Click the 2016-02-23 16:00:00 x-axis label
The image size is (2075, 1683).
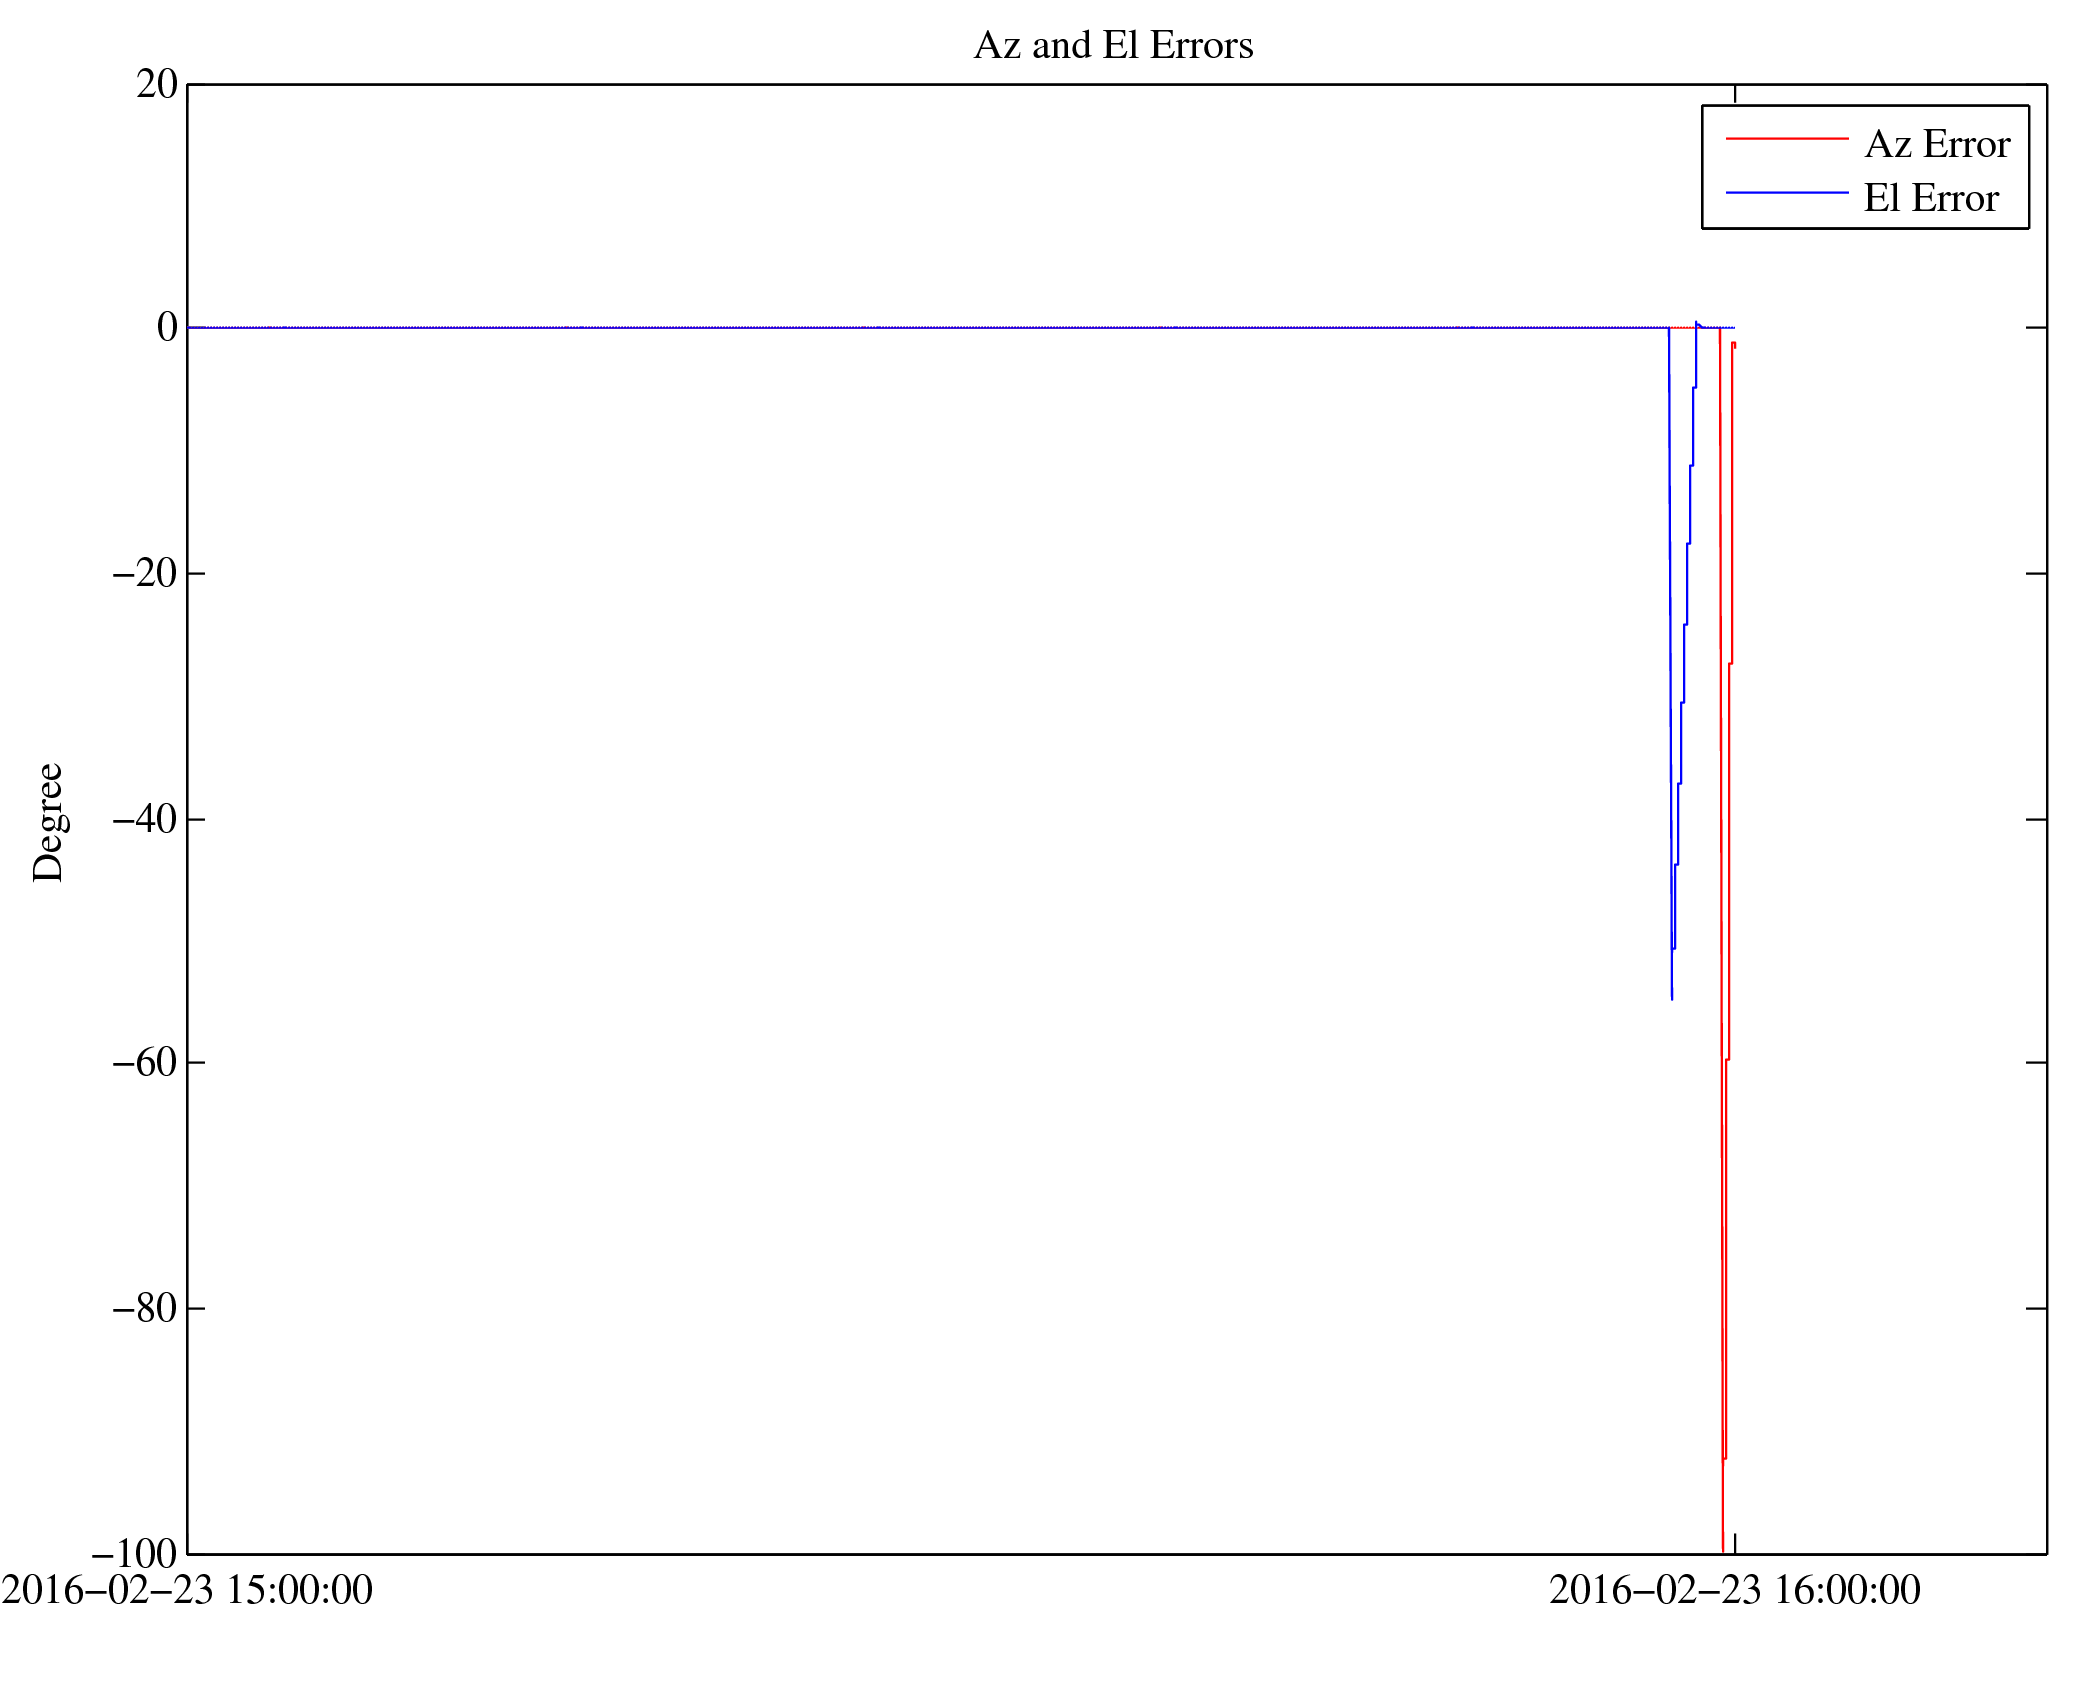click(x=1734, y=1591)
